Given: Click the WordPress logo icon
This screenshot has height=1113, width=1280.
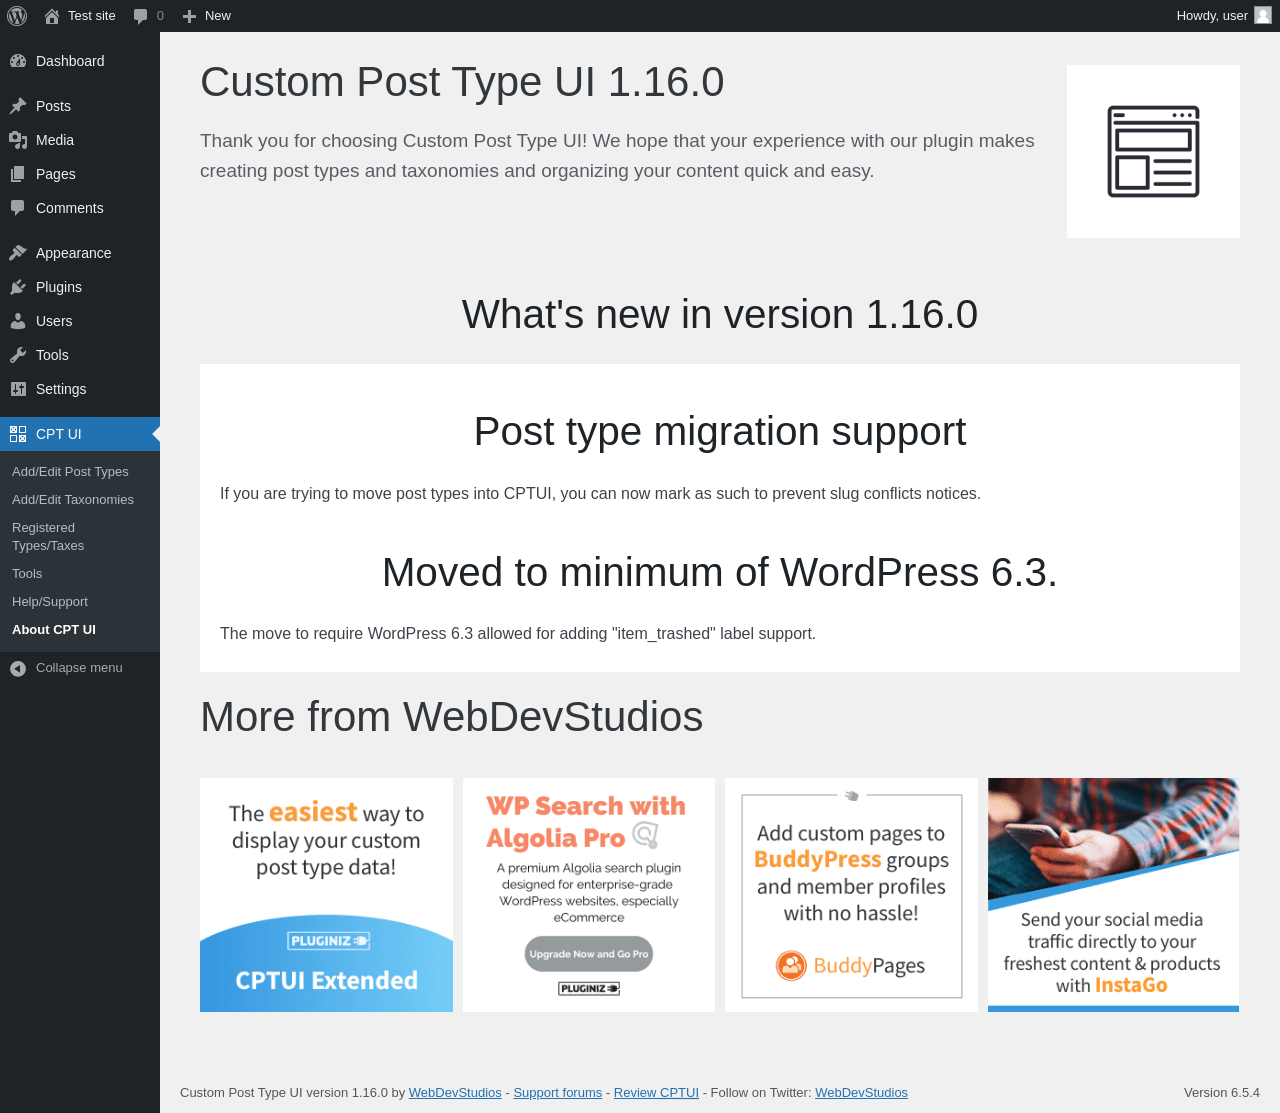Looking at the screenshot, I should pyautogui.click(x=17, y=16).
